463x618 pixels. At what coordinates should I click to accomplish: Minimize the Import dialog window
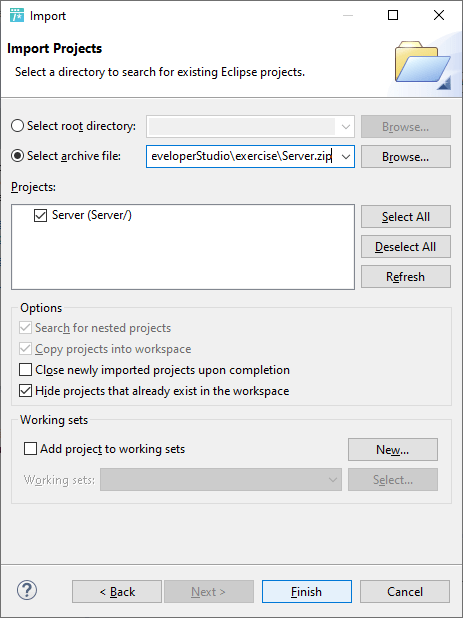tap(348, 15)
